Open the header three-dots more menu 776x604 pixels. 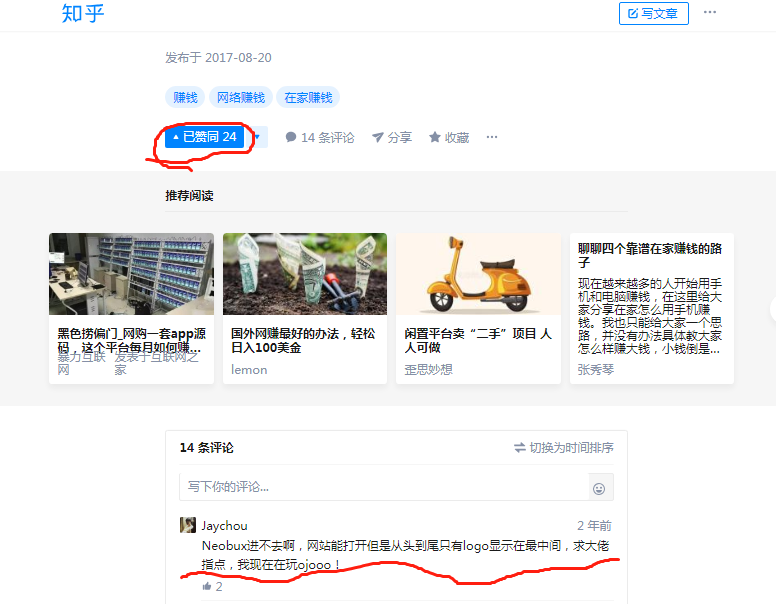click(x=710, y=12)
